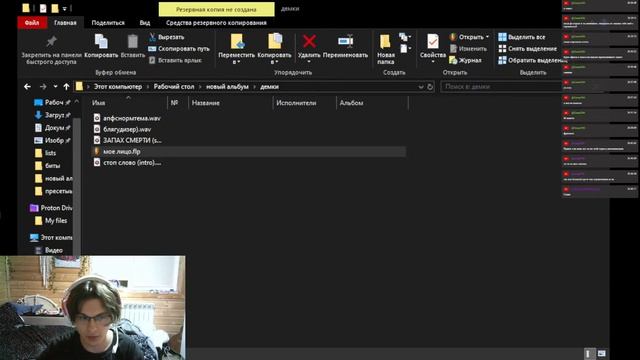Select file ЗАПАХ СМЕРТИ
The image size is (640, 360).
pyautogui.click(x=127, y=140)
